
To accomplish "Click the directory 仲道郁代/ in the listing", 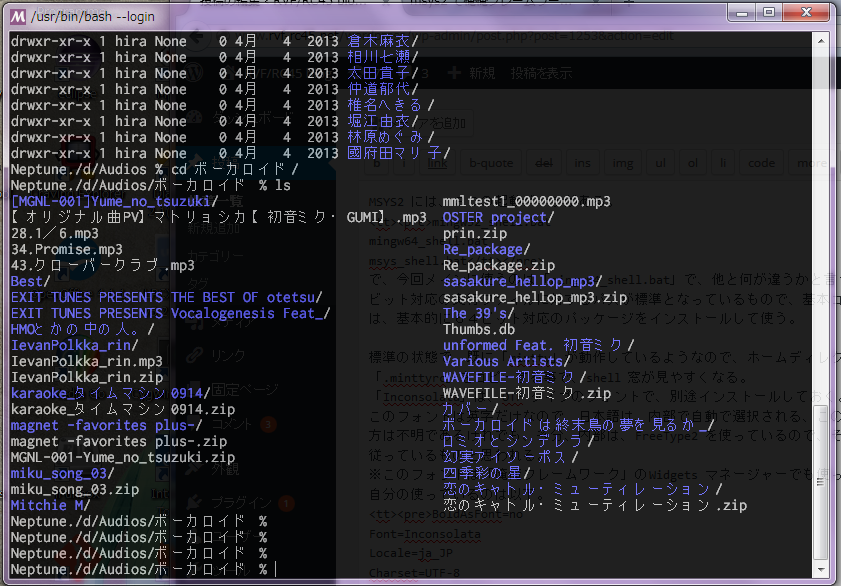I will click(x=382, y=89).
